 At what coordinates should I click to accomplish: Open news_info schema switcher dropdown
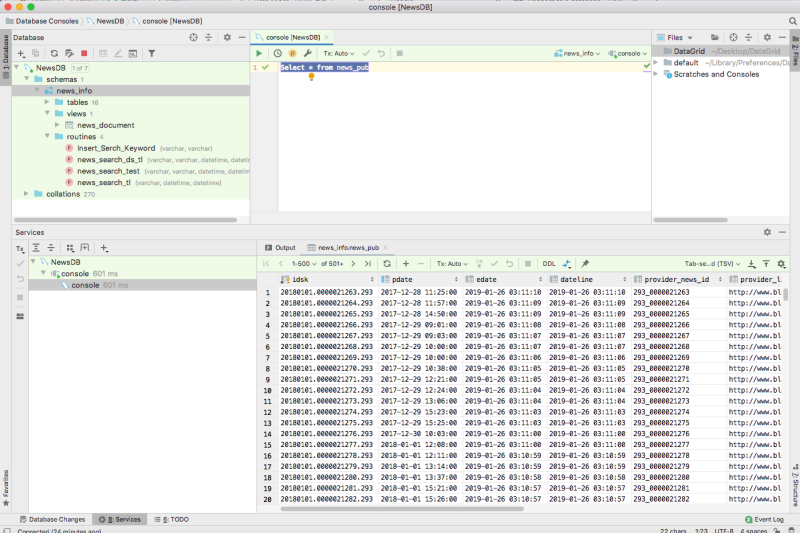577,53
